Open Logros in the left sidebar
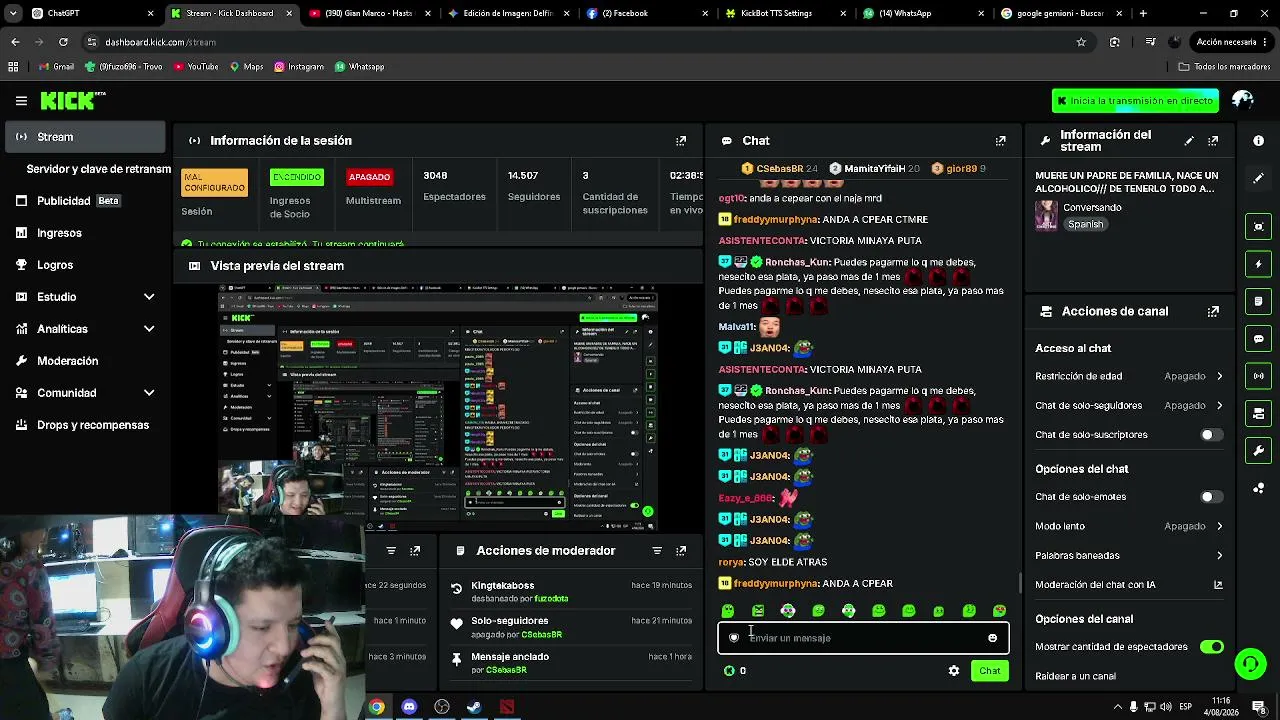Image resolution: width=1280 pixels, height=720 pixels. point(86,265)
